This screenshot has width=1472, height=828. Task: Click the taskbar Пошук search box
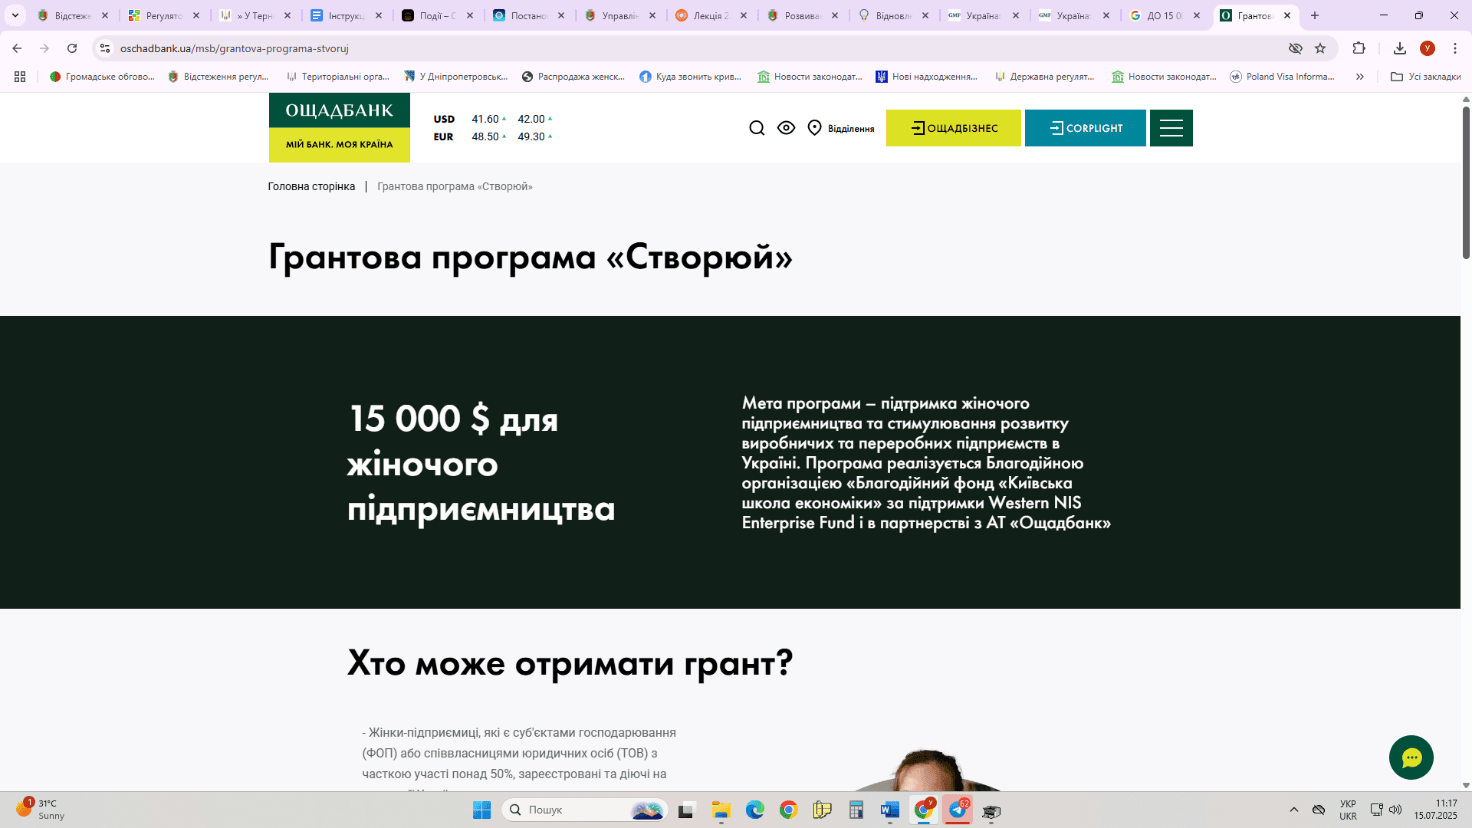click(x=583, y=810)
